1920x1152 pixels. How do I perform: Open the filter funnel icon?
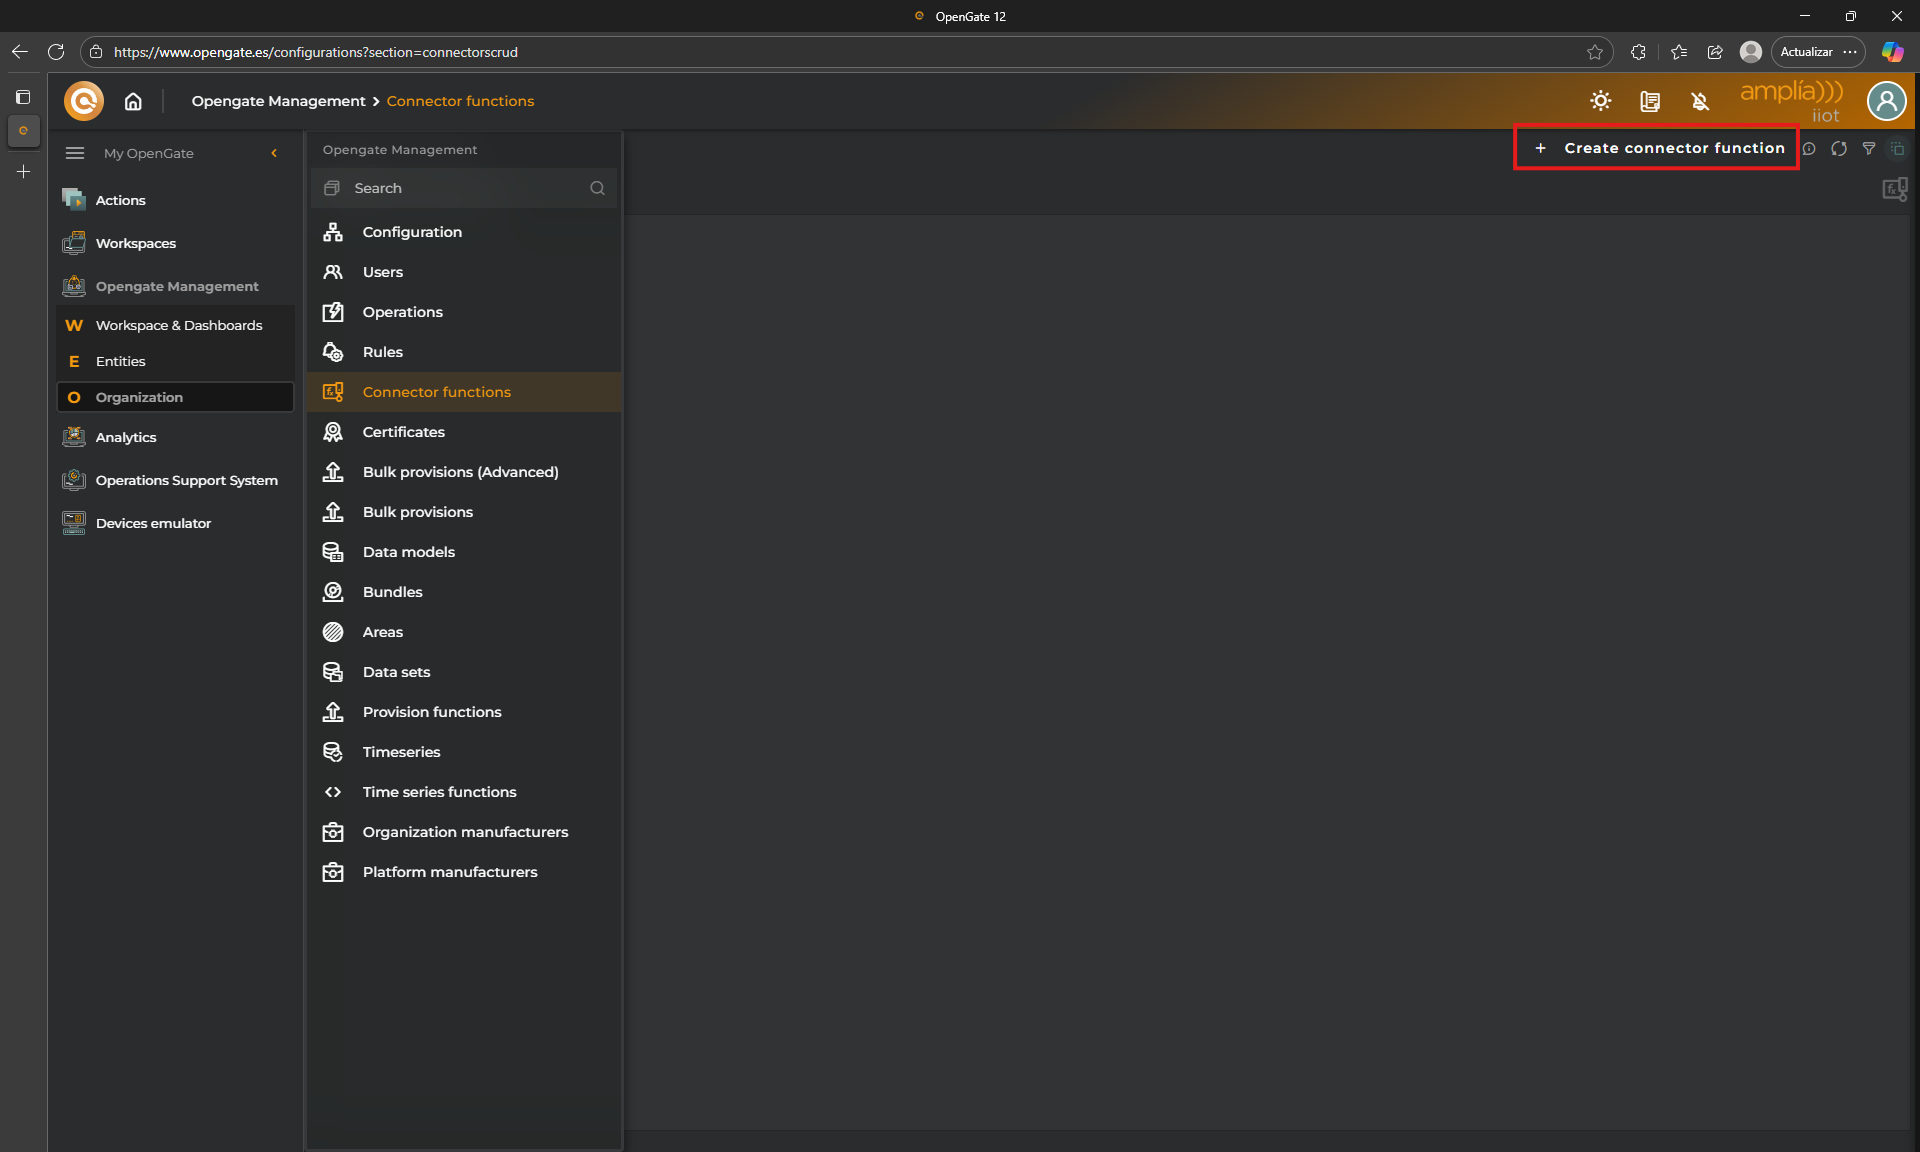tap(1868, 149)
